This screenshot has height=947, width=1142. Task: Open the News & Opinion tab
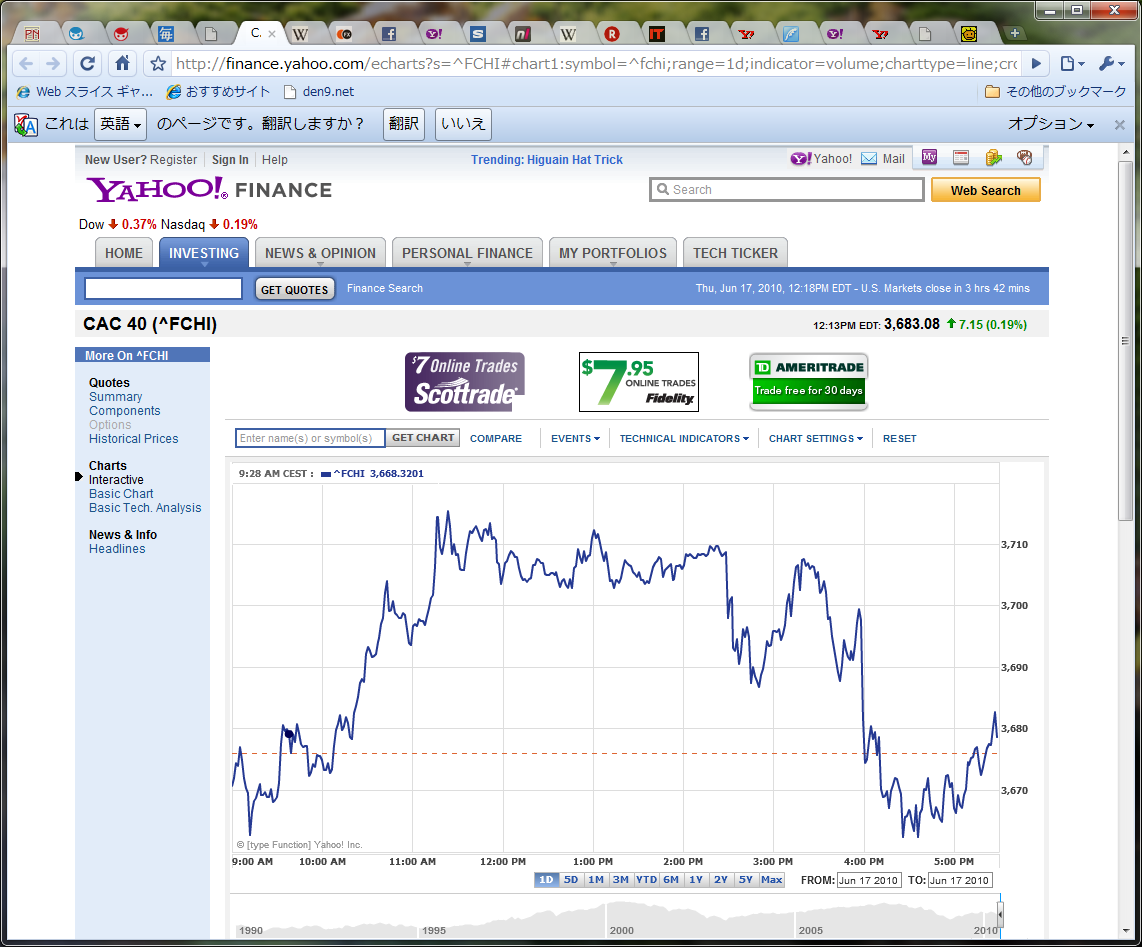tap(320, 253)
